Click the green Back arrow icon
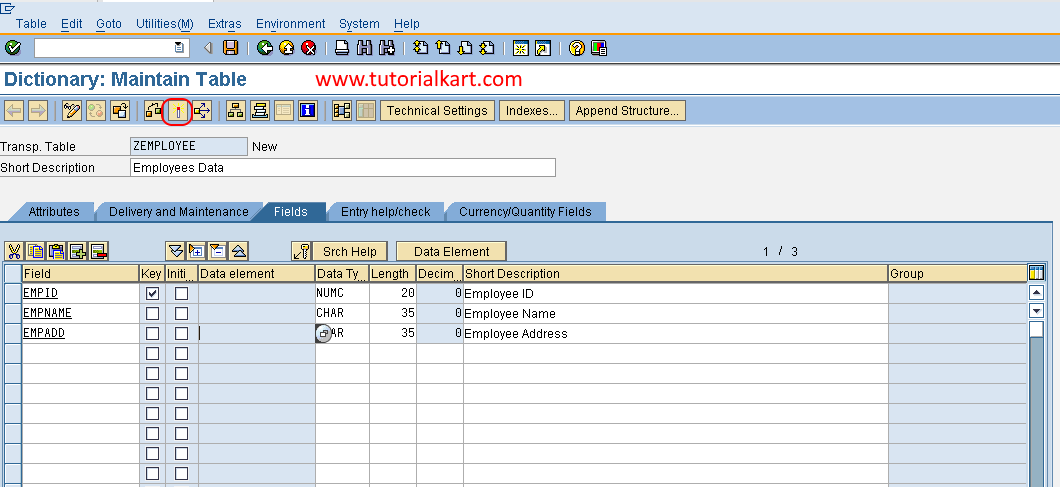Screen dimensions: 1060x487 pos(265,48)
